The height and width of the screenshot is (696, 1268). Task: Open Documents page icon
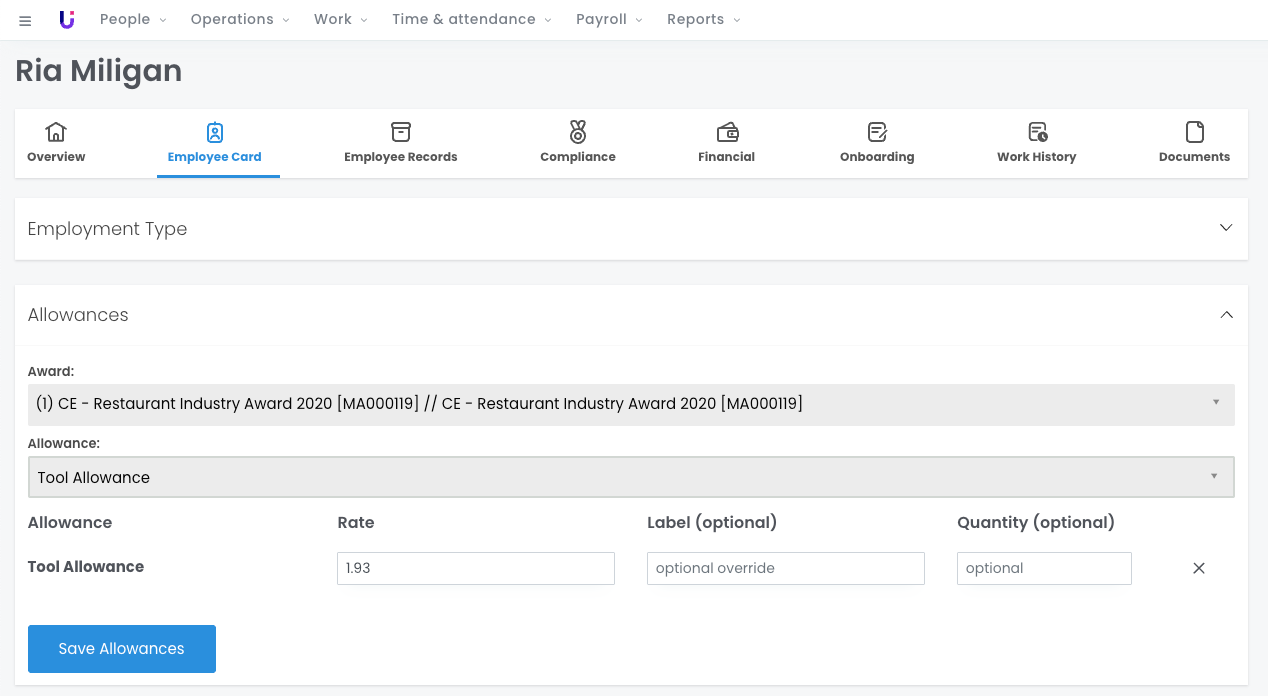click(x=1194, y=132)
